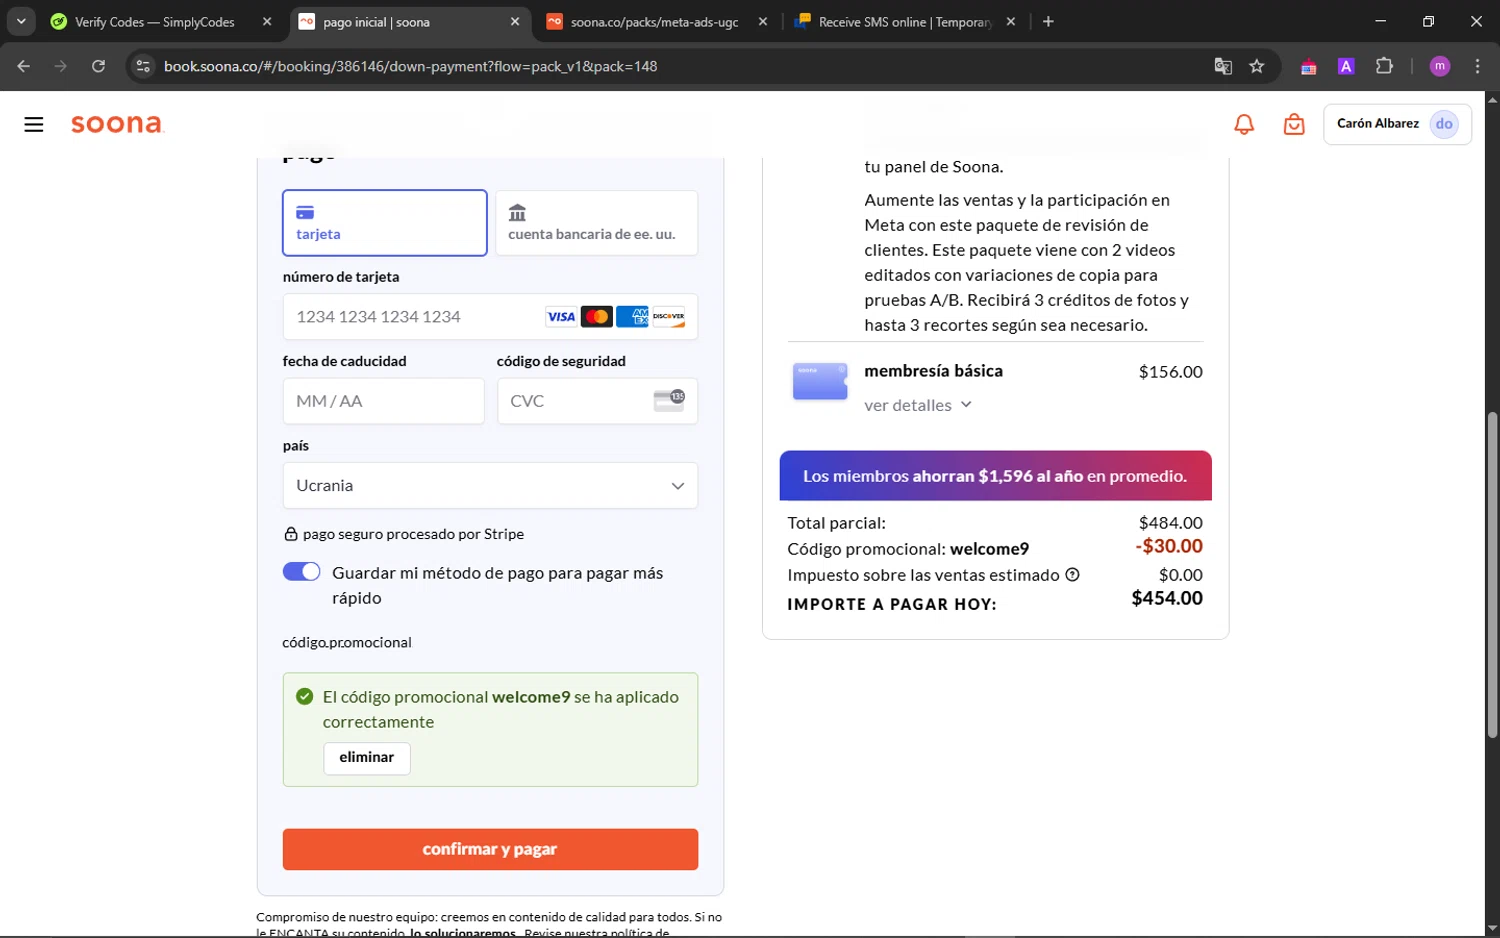The image size is (1500, 938).
Task: Click the page vertical scrollbar
Action: click(x=1492, y=575)
